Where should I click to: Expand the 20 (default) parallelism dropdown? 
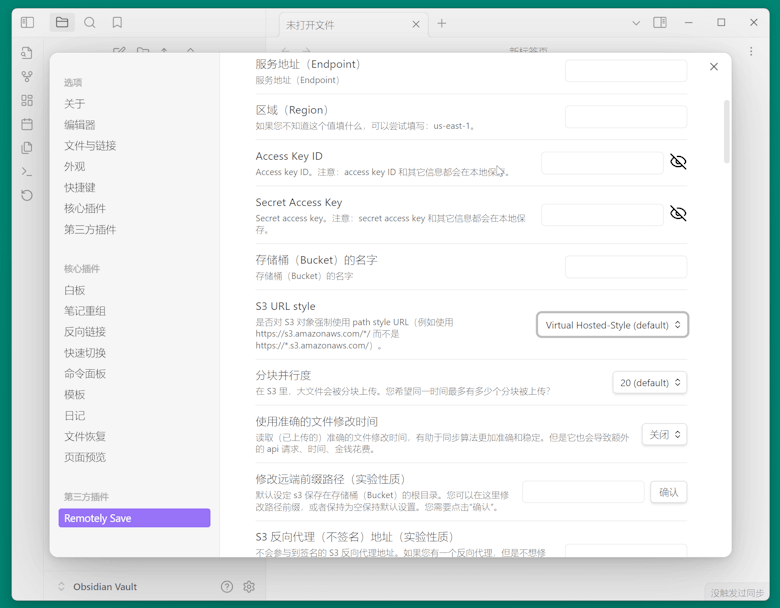649,383
